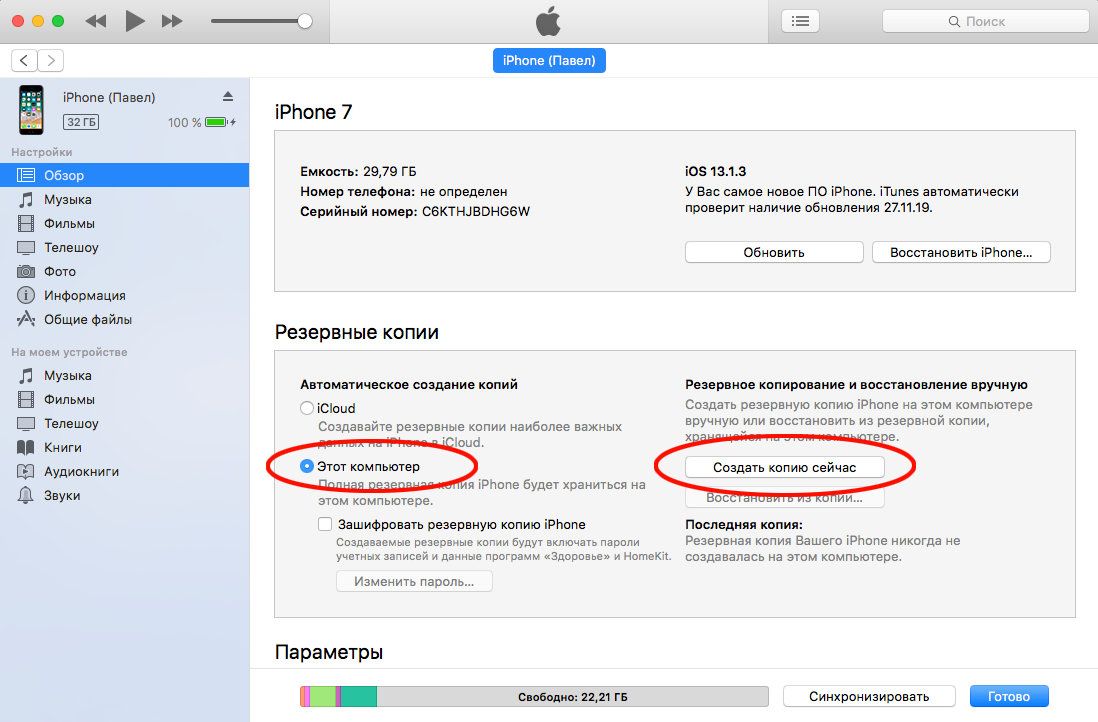Image resolution: width=1098 pixels, height=722 pixels.
Task: Start playback with the play icon
Action: (x=134, y=21)
